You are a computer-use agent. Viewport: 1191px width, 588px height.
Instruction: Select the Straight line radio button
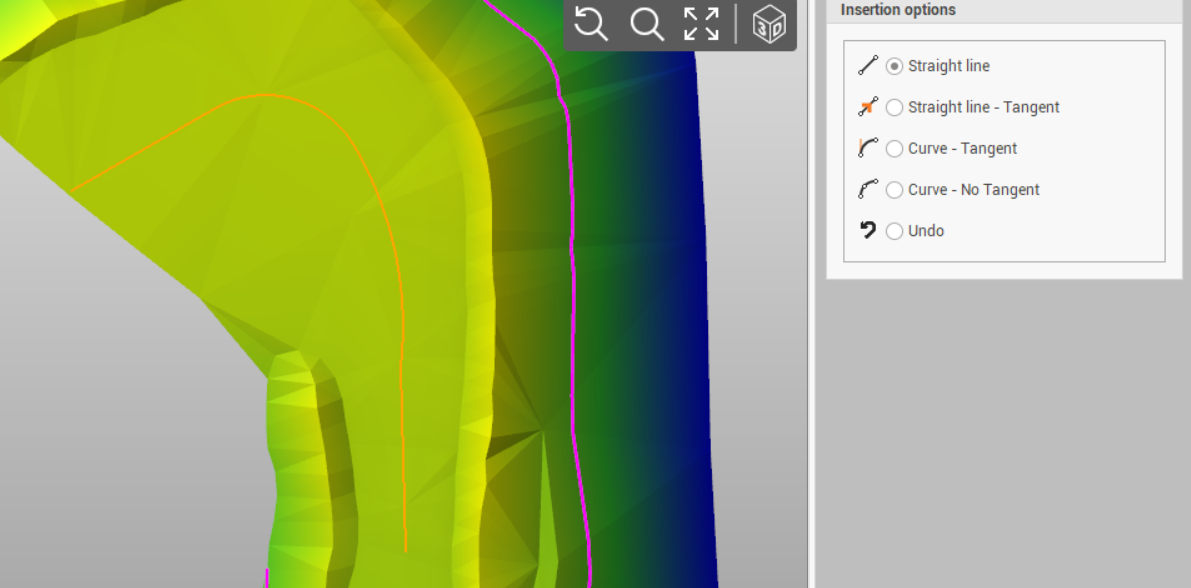coord(894,65)
